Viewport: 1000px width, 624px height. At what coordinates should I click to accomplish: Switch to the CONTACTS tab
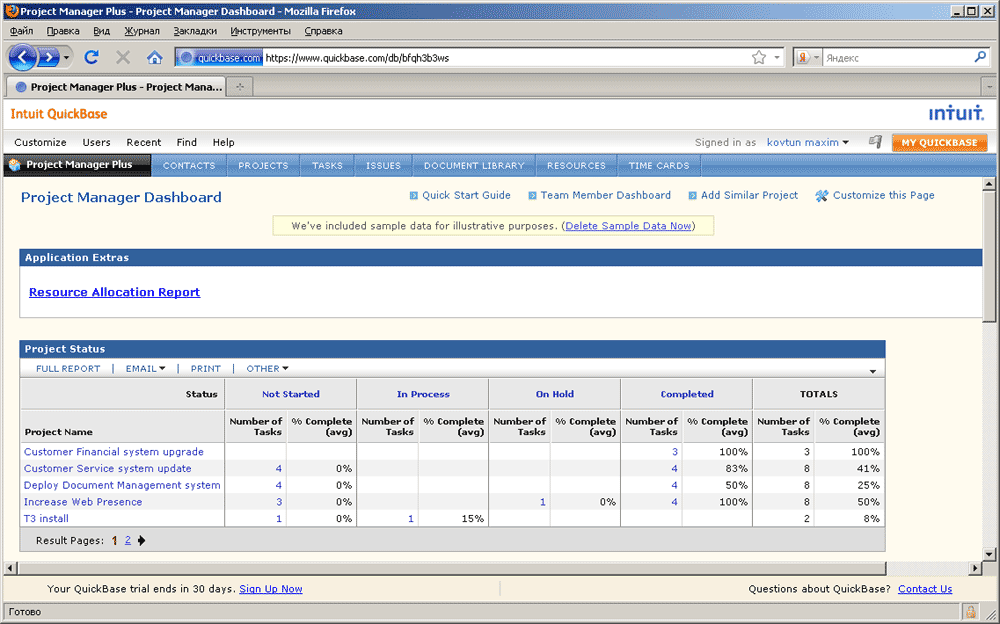click(189, 165)
